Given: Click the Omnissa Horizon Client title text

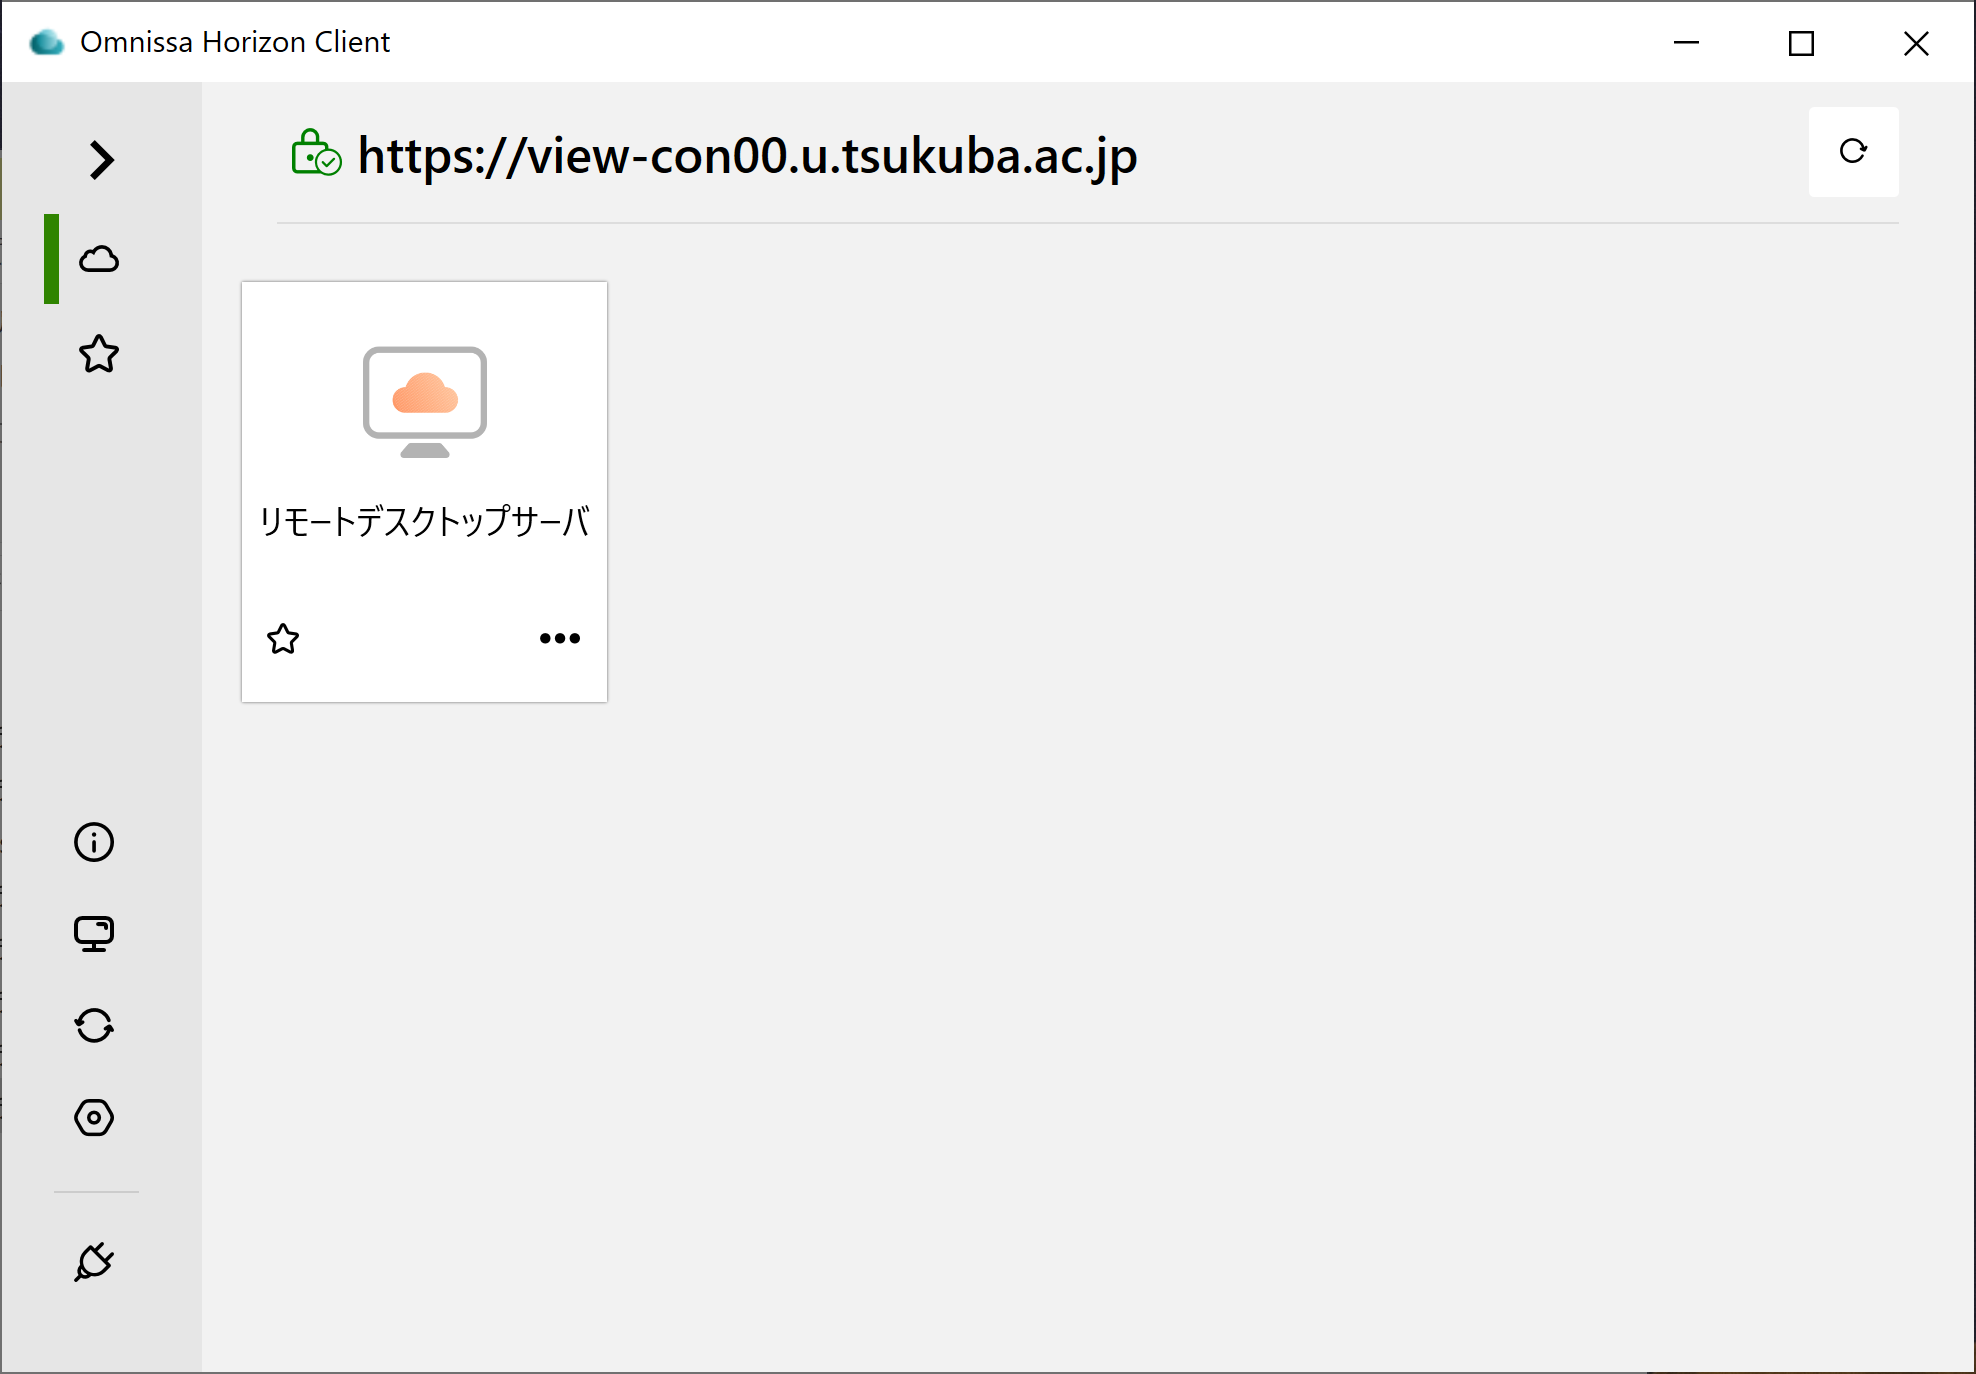Looking at the screenshot, I should tap(235, 42).
